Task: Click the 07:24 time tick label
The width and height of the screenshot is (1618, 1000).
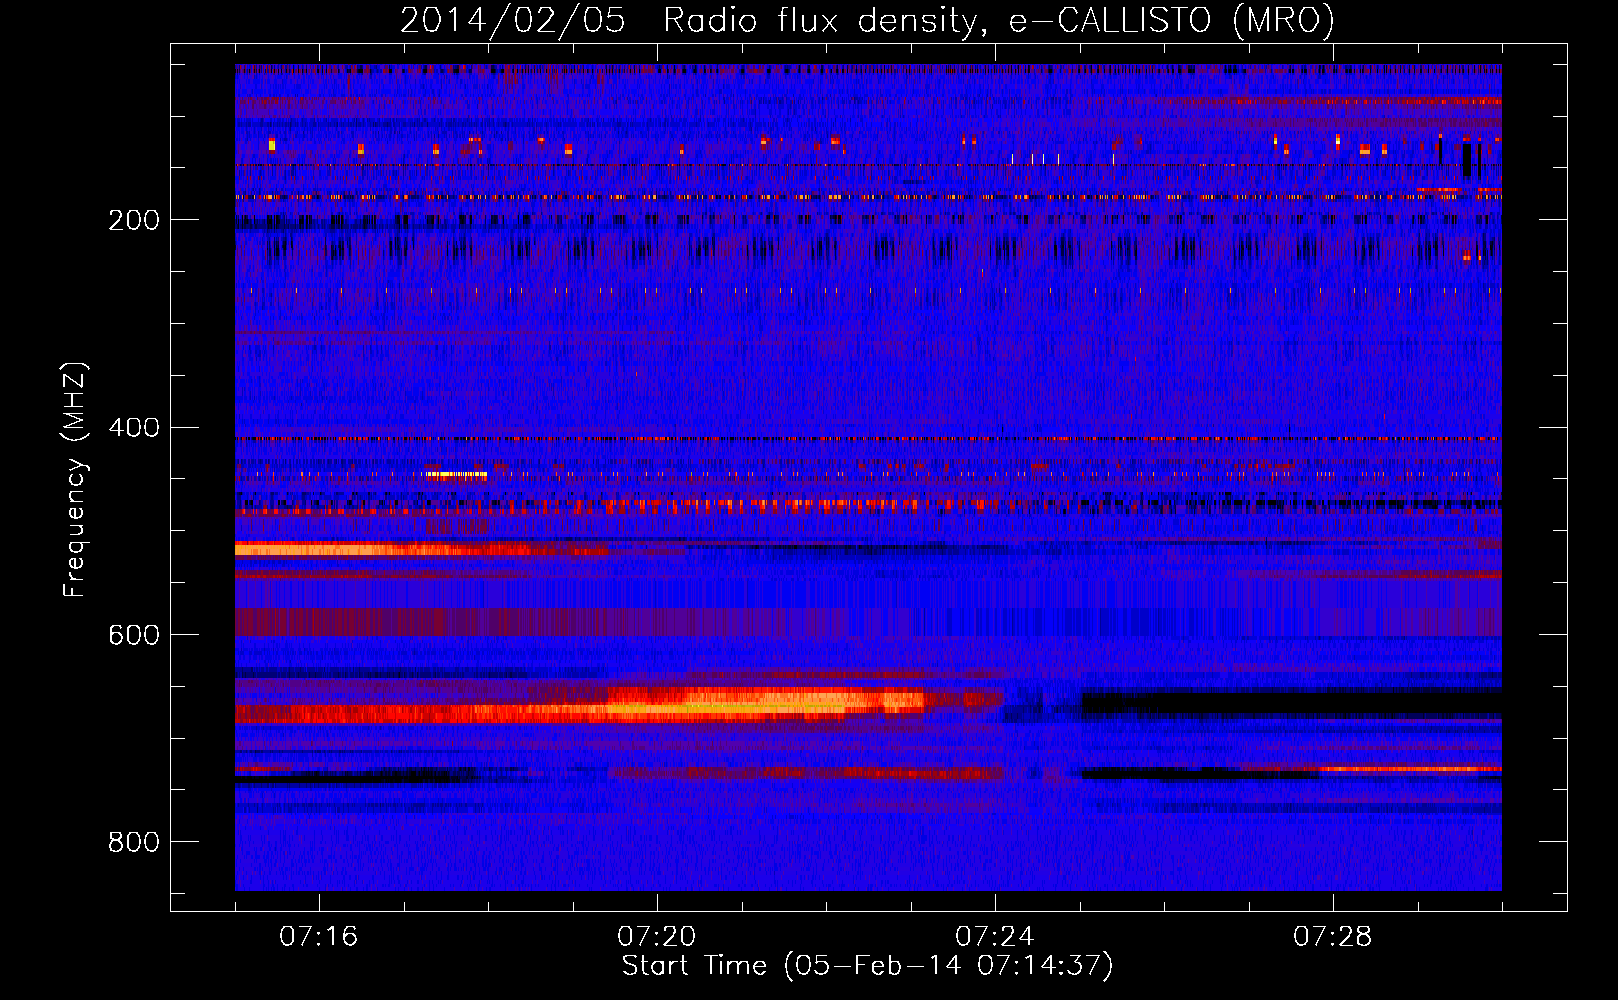Action: point(995,937)
